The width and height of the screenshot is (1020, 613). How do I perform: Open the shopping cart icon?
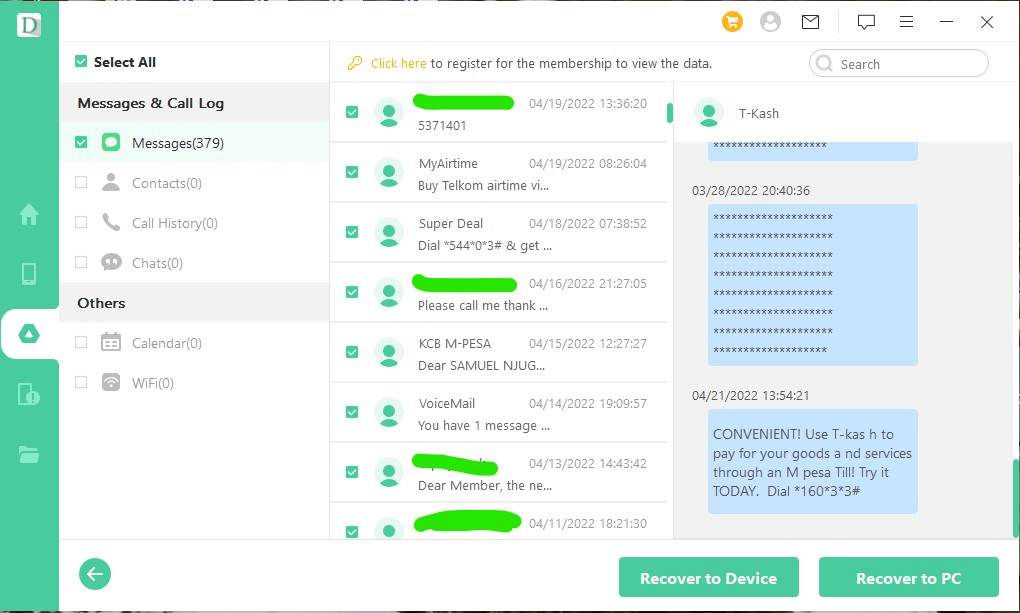pos(732,22)
